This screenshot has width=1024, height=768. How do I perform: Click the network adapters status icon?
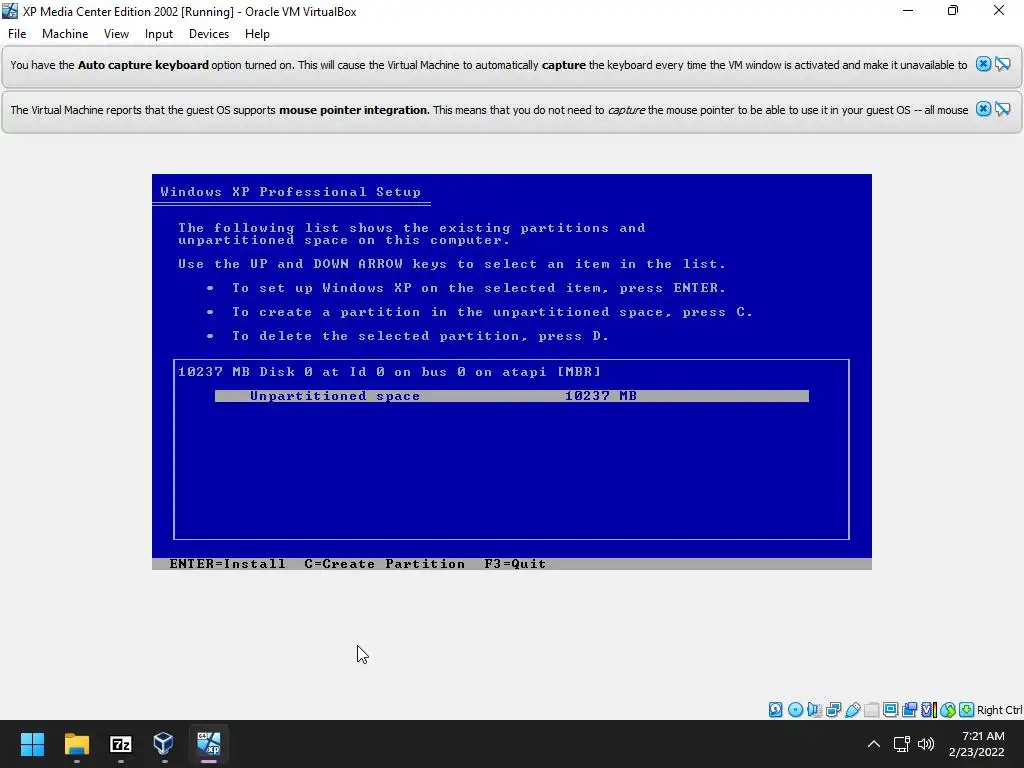point(833,709)
